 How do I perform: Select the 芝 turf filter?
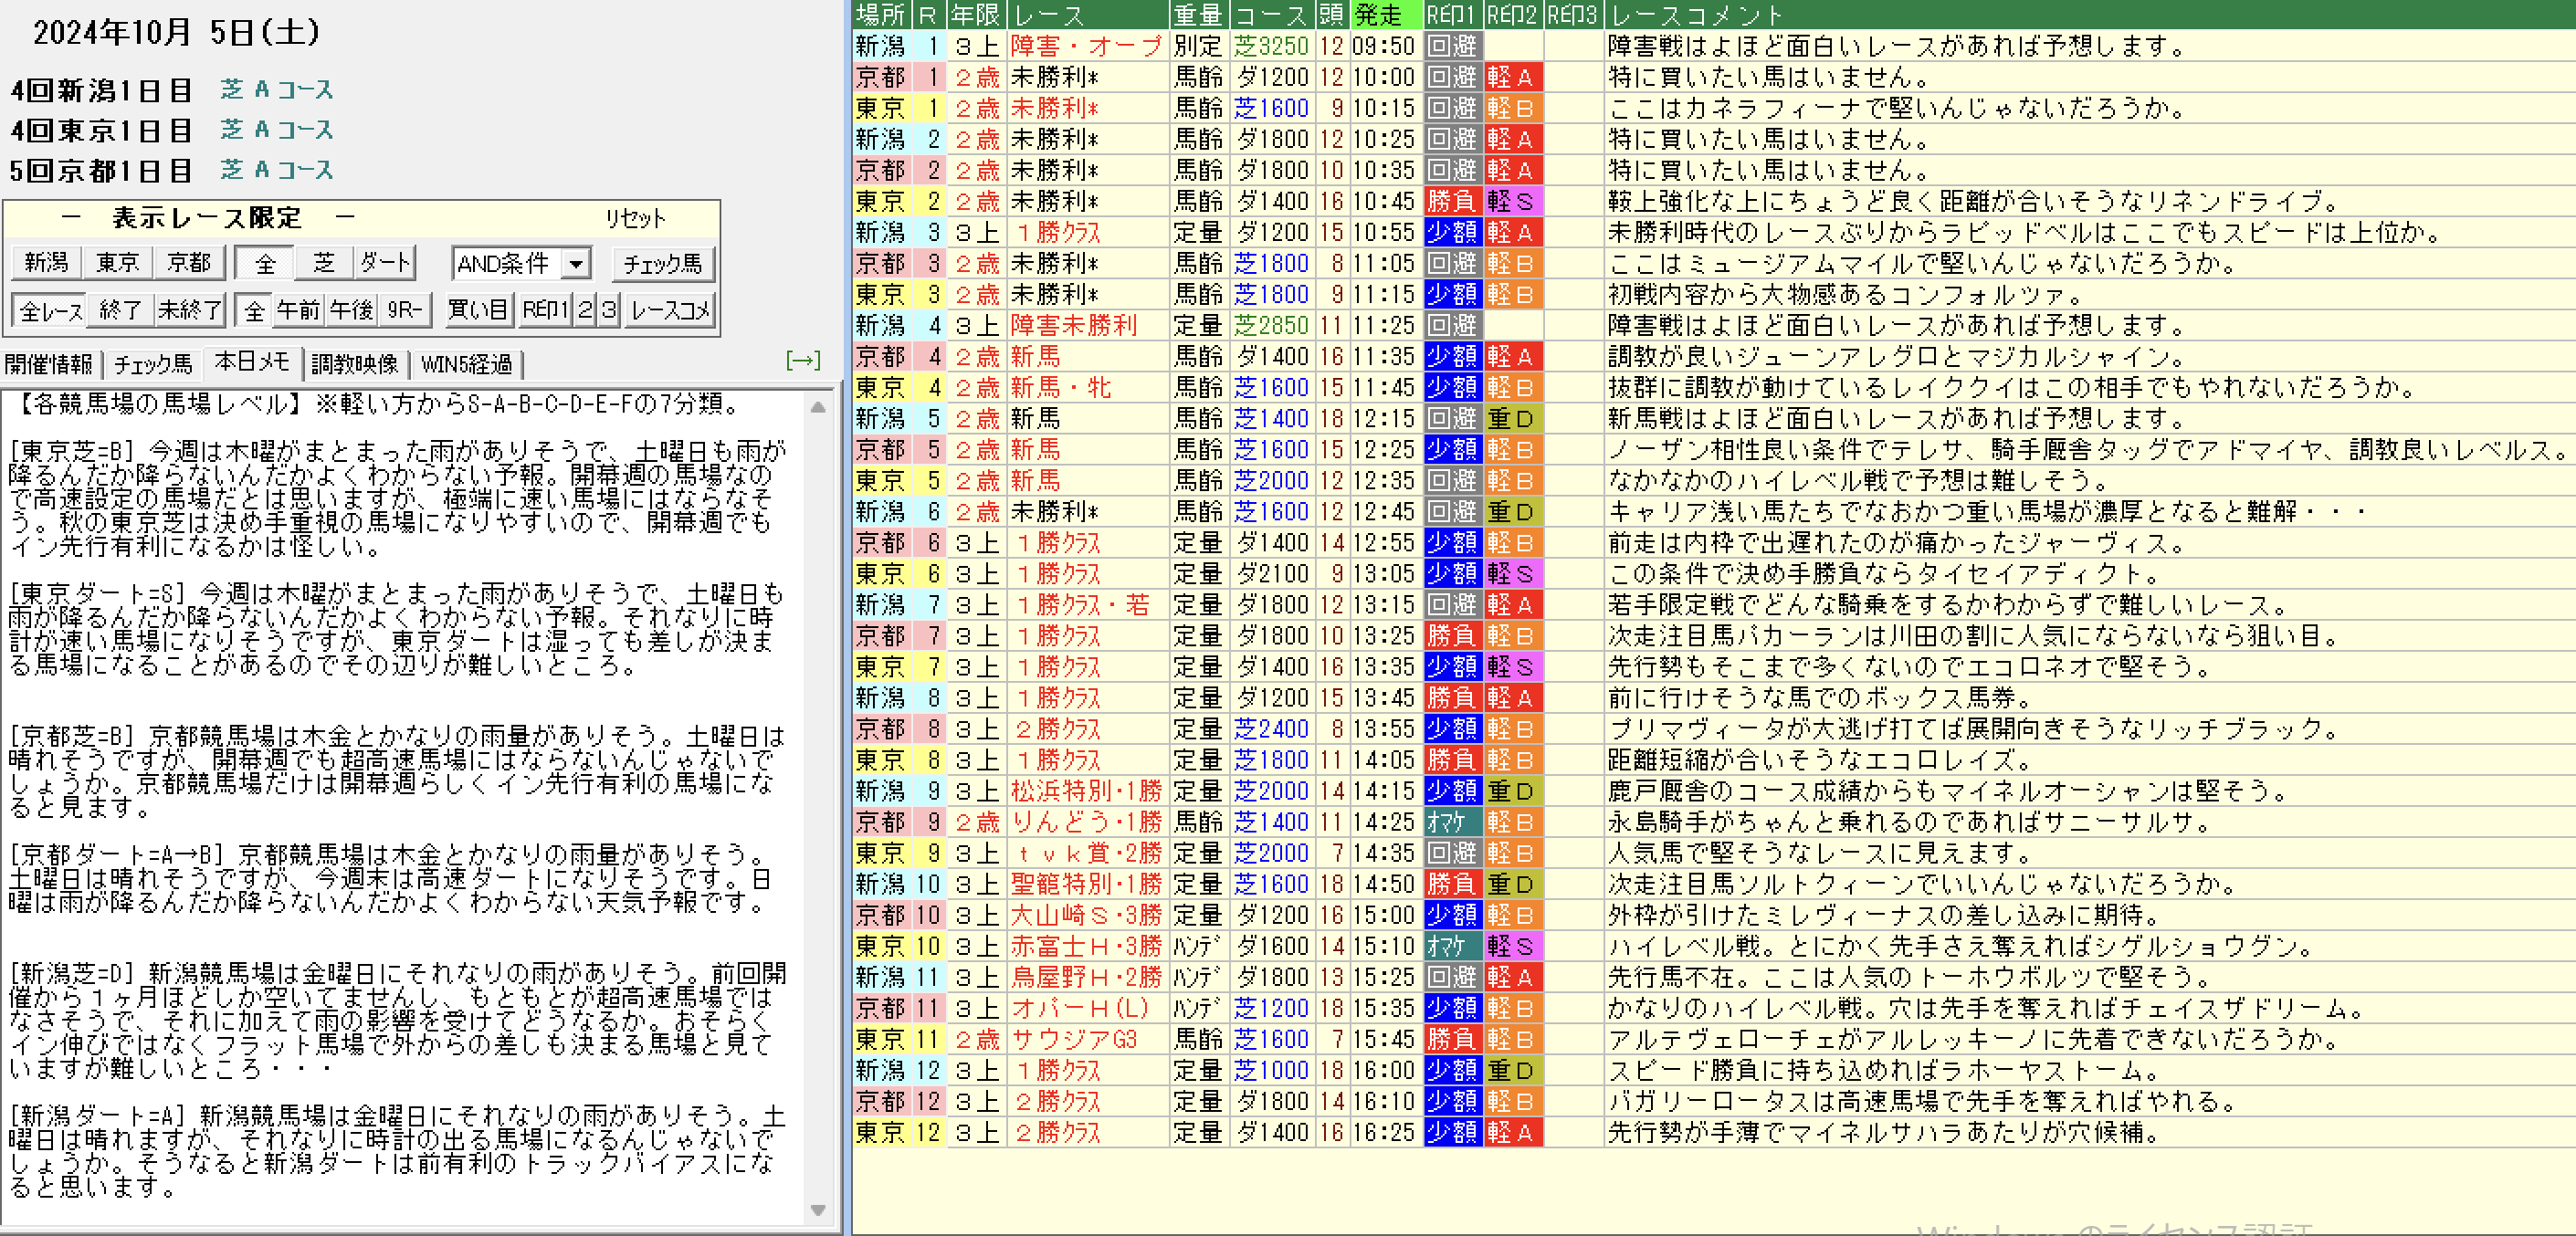(324, 262)
